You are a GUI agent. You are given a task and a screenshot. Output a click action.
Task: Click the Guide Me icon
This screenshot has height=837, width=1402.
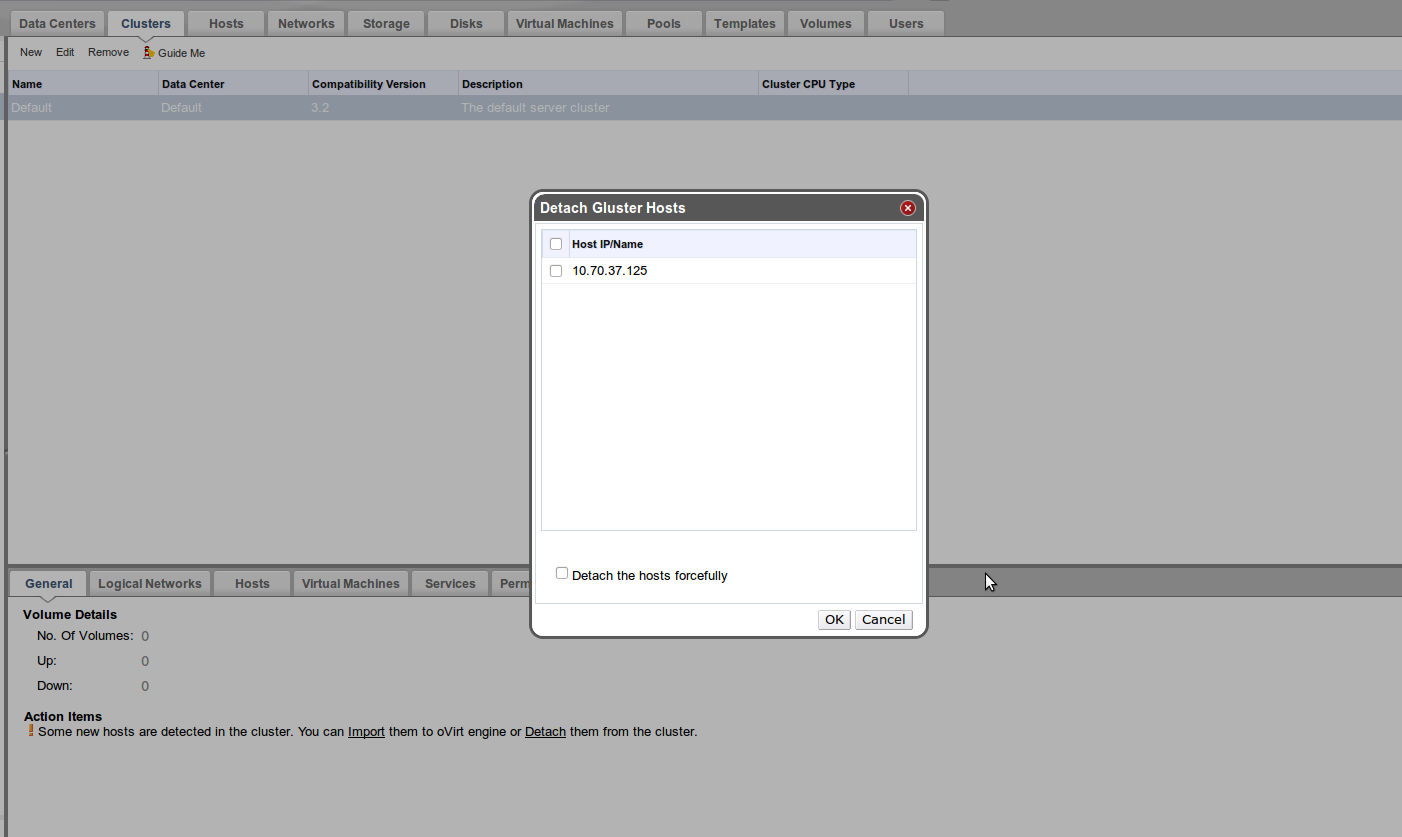coord(149,52)
